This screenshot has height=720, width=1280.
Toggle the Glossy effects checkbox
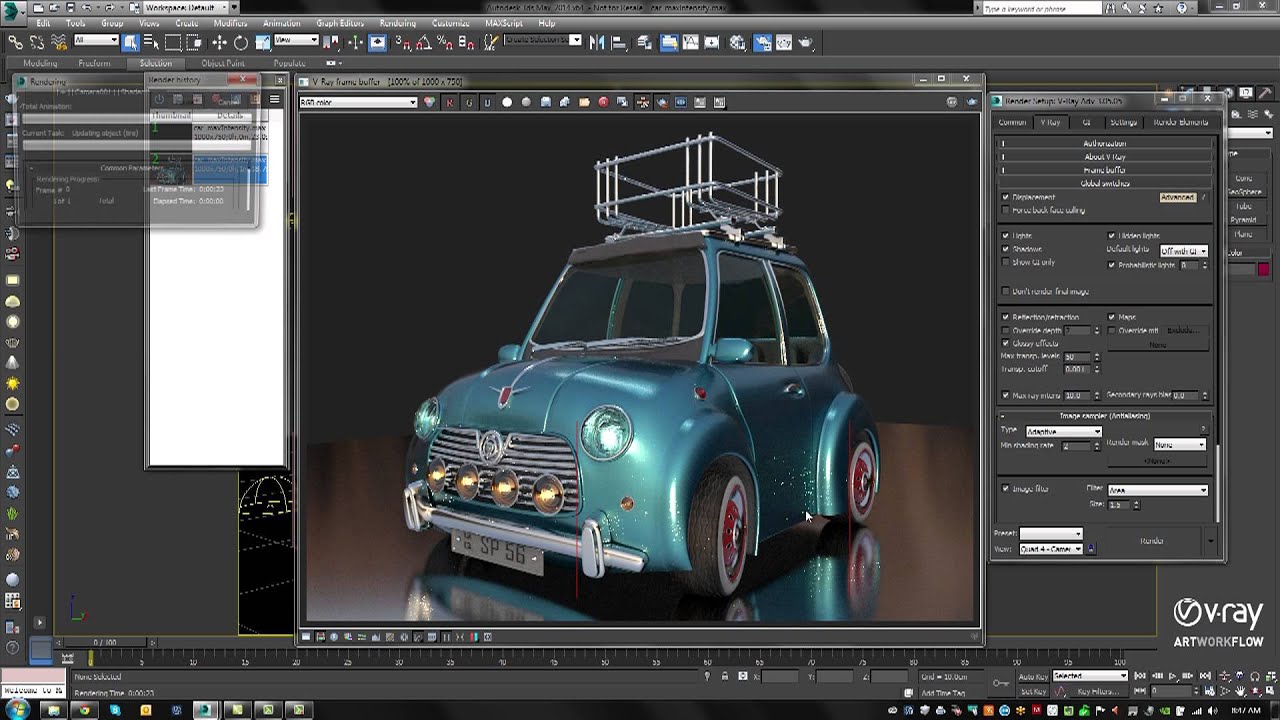click(x=1006, y=343)
